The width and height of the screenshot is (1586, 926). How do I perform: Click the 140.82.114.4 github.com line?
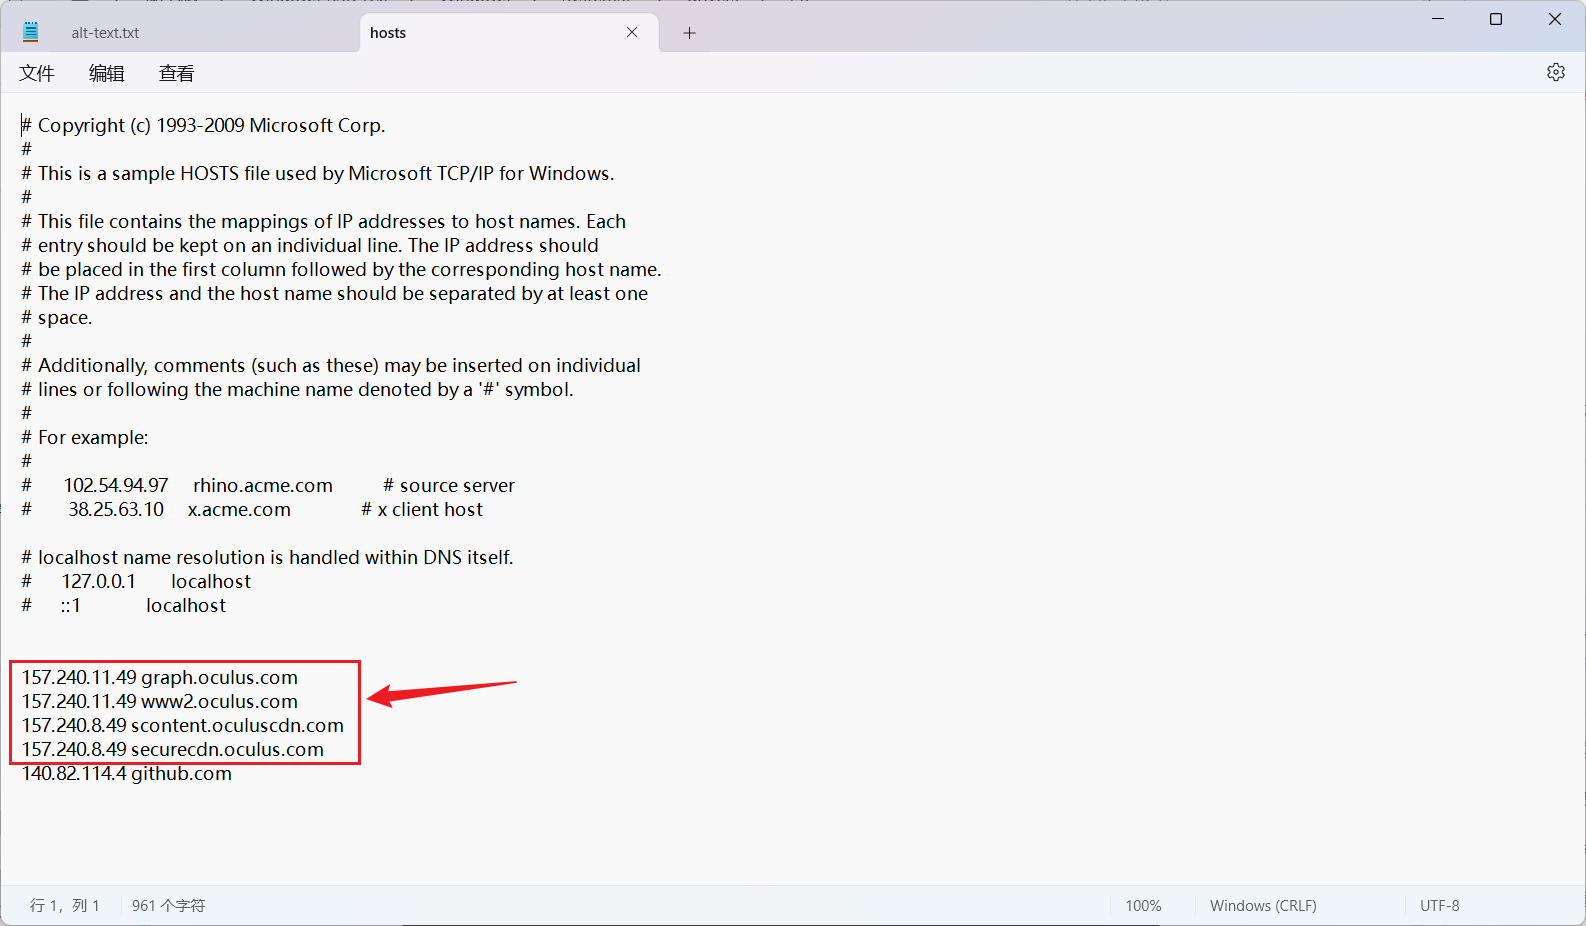[x=127, y=774]
